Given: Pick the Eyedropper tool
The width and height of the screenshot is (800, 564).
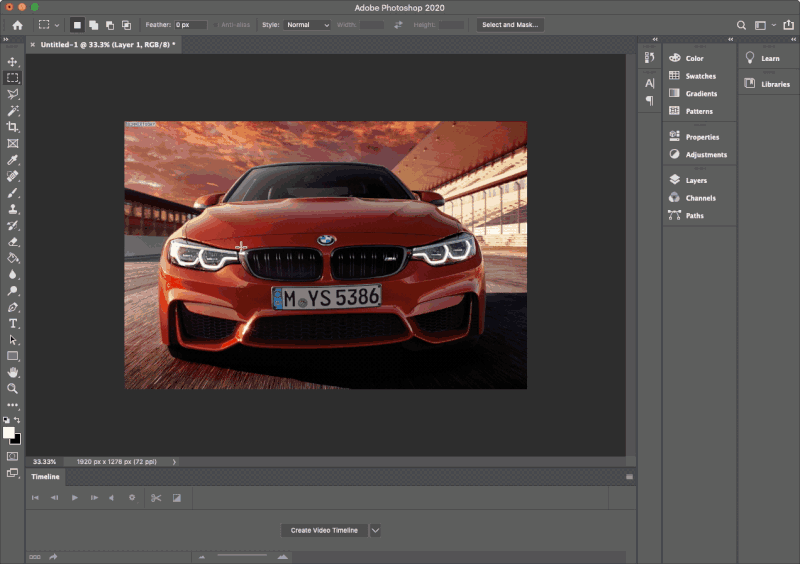Looking at the screenshot, I should [13, 160].
